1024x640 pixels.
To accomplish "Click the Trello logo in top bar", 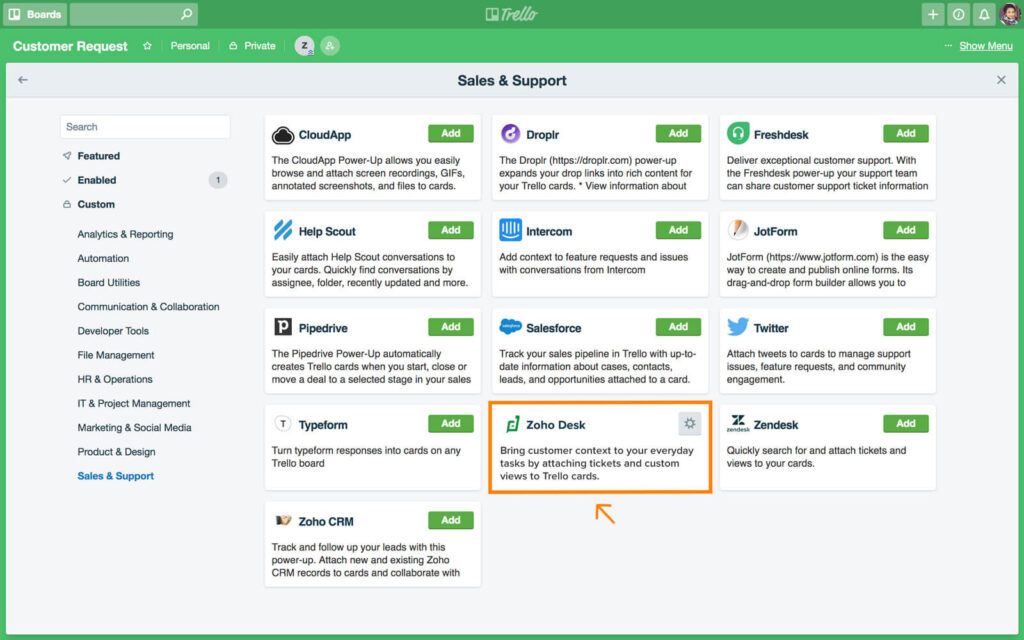I will pos(511,14).
